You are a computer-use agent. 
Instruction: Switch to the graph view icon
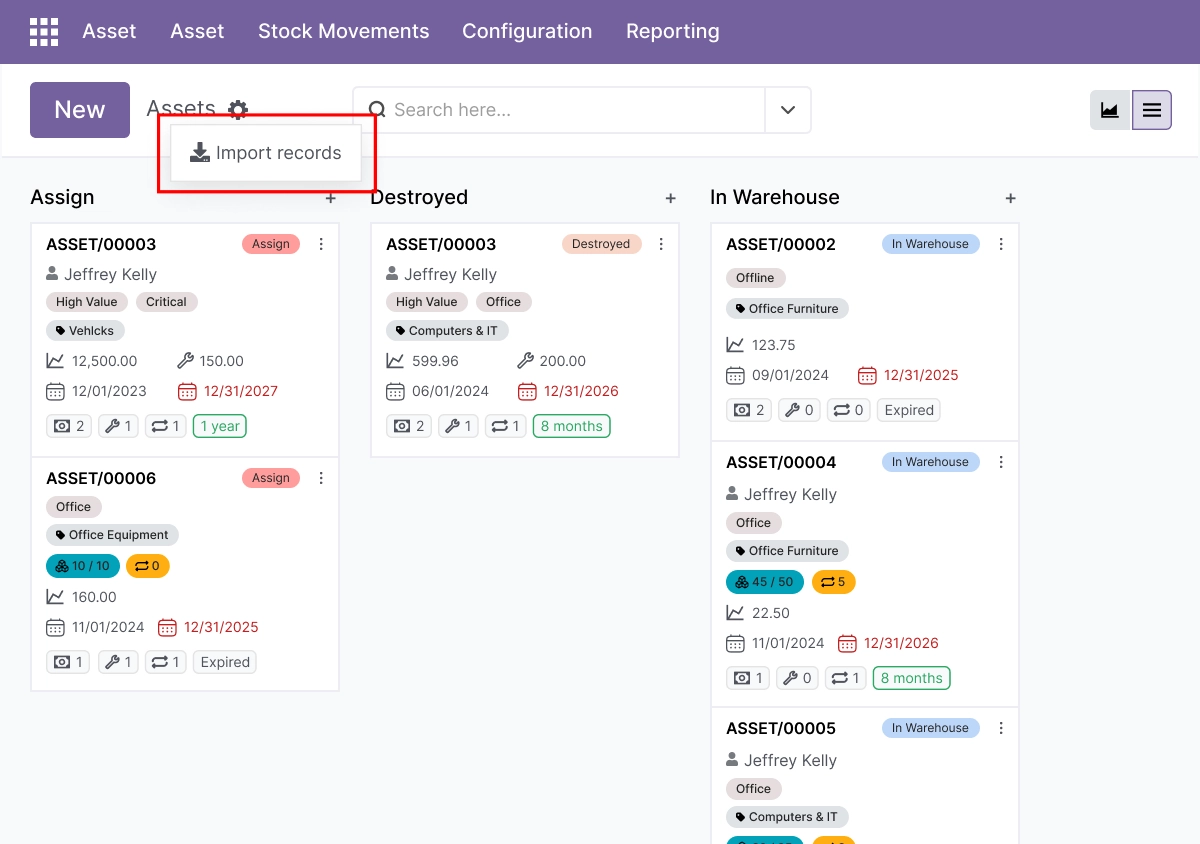(x=1110, y=110)
